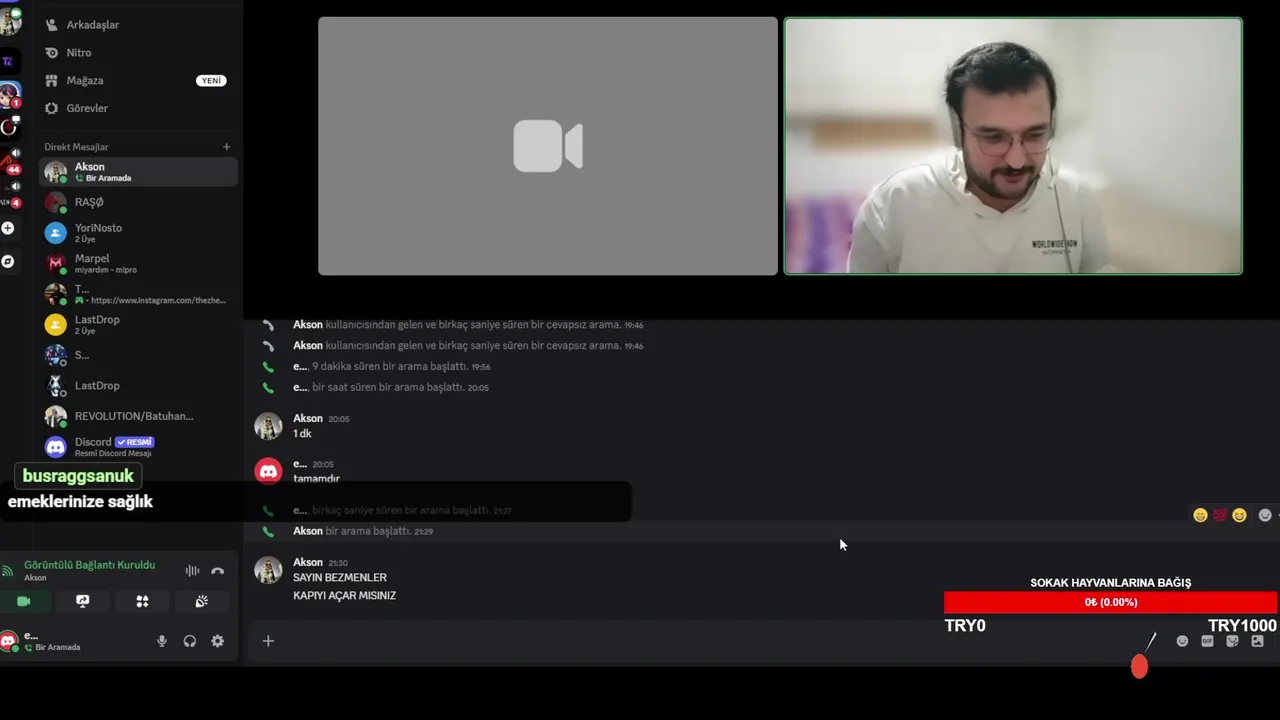The height and width of the screenshot is (720, 1280).
Task: React with laughing squint emoji
Action: tap(1239, 515)
